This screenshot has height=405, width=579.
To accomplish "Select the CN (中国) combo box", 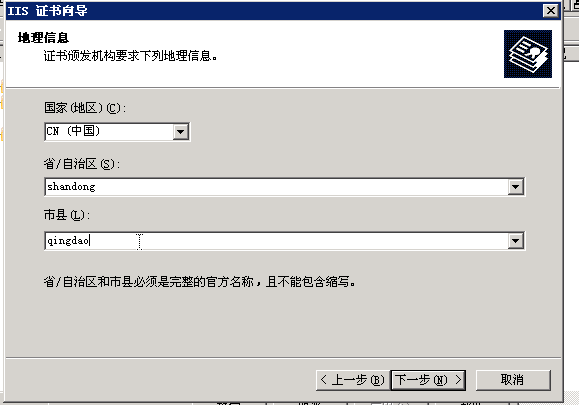I will [117, 131].
